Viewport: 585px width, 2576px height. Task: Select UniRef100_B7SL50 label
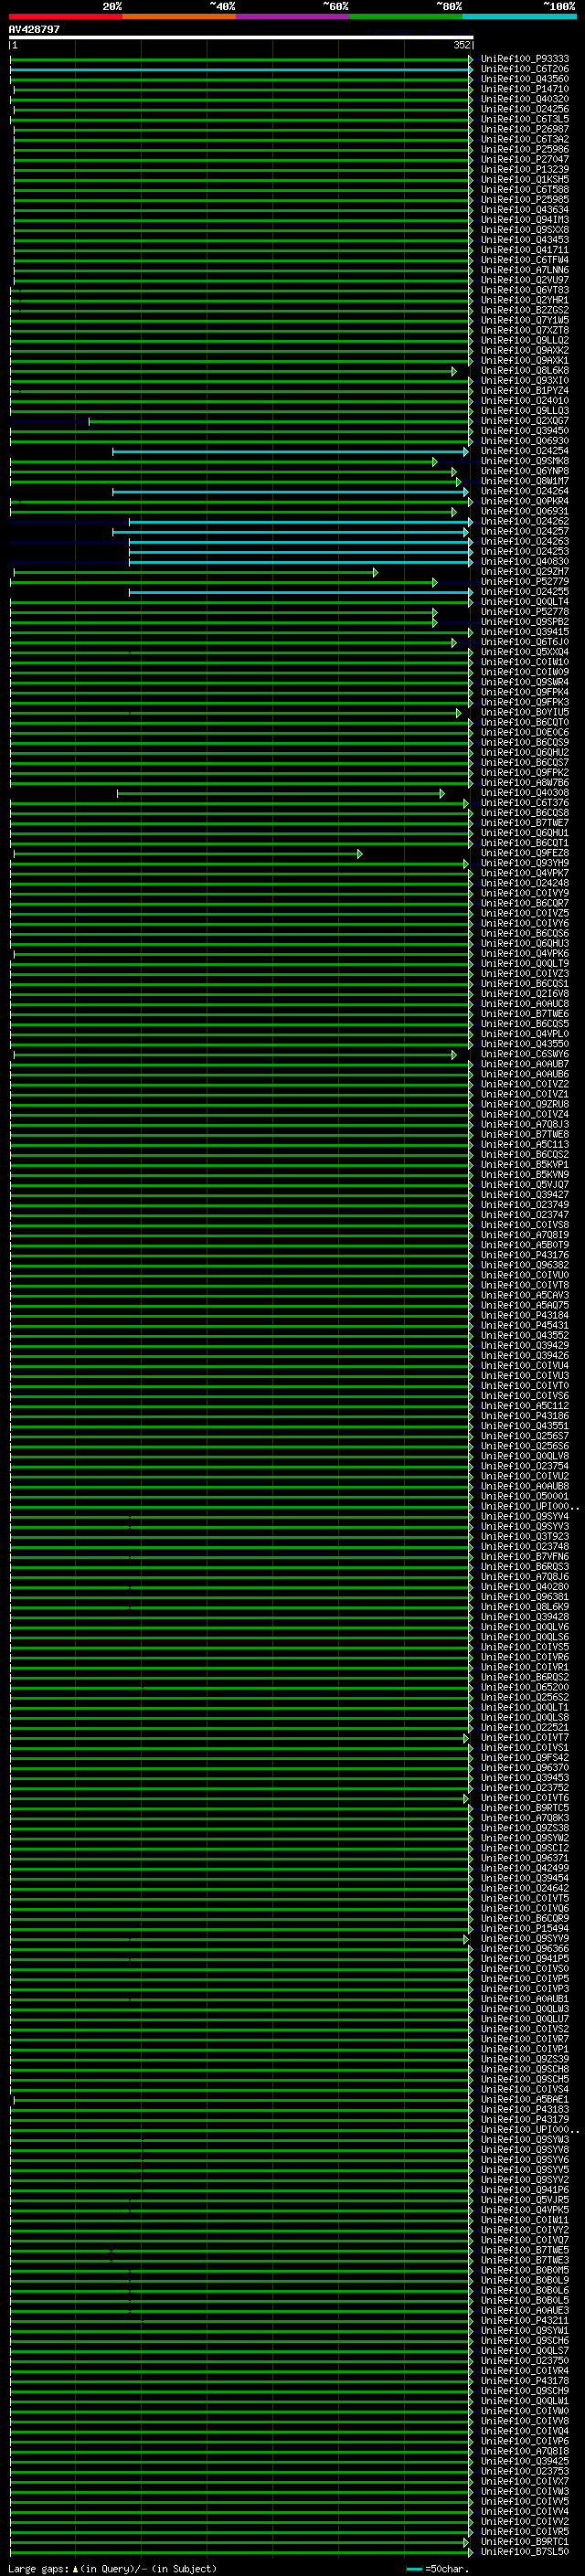click(x=525, y=2552)
